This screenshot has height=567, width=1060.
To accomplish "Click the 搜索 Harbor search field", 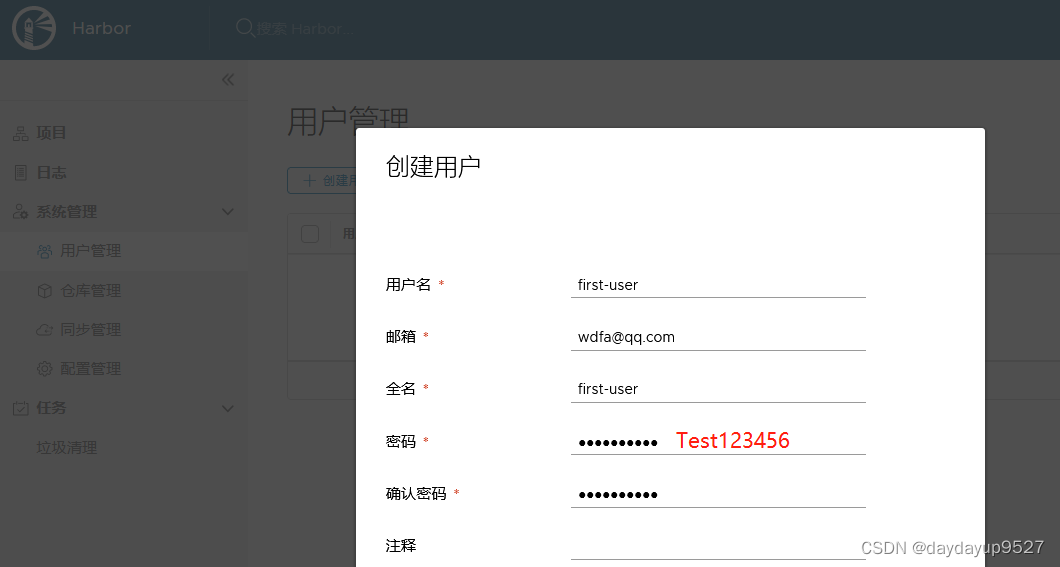I will click(304, 28).
